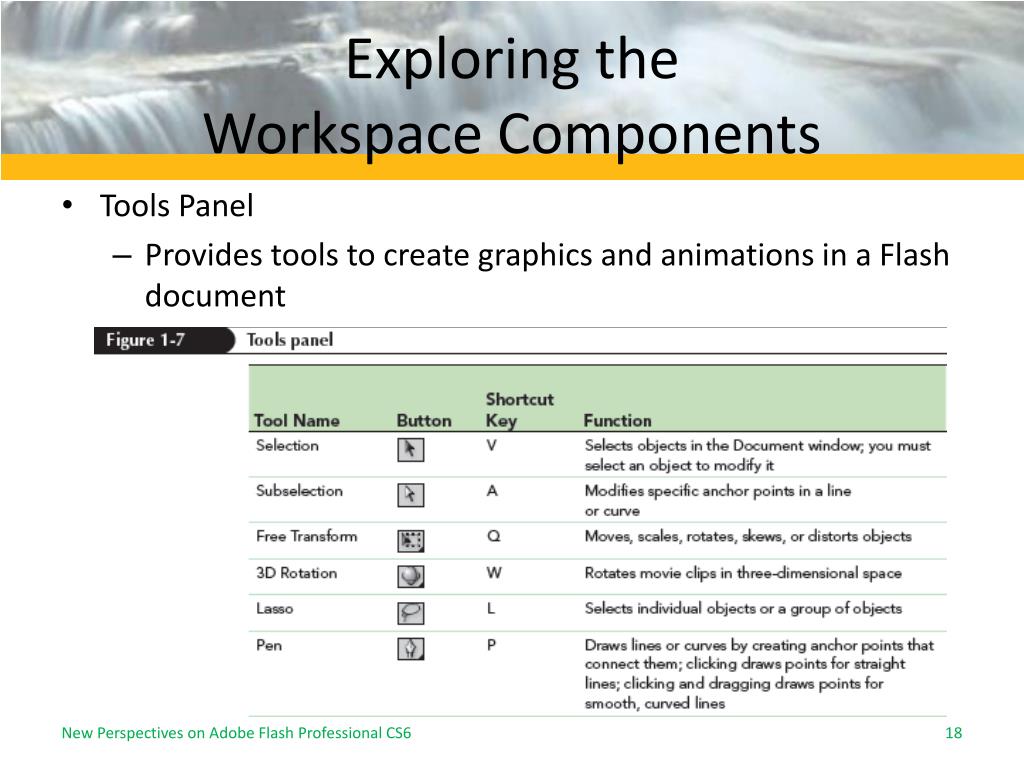Select the Subselection tool icon

[x=411, y=494]
